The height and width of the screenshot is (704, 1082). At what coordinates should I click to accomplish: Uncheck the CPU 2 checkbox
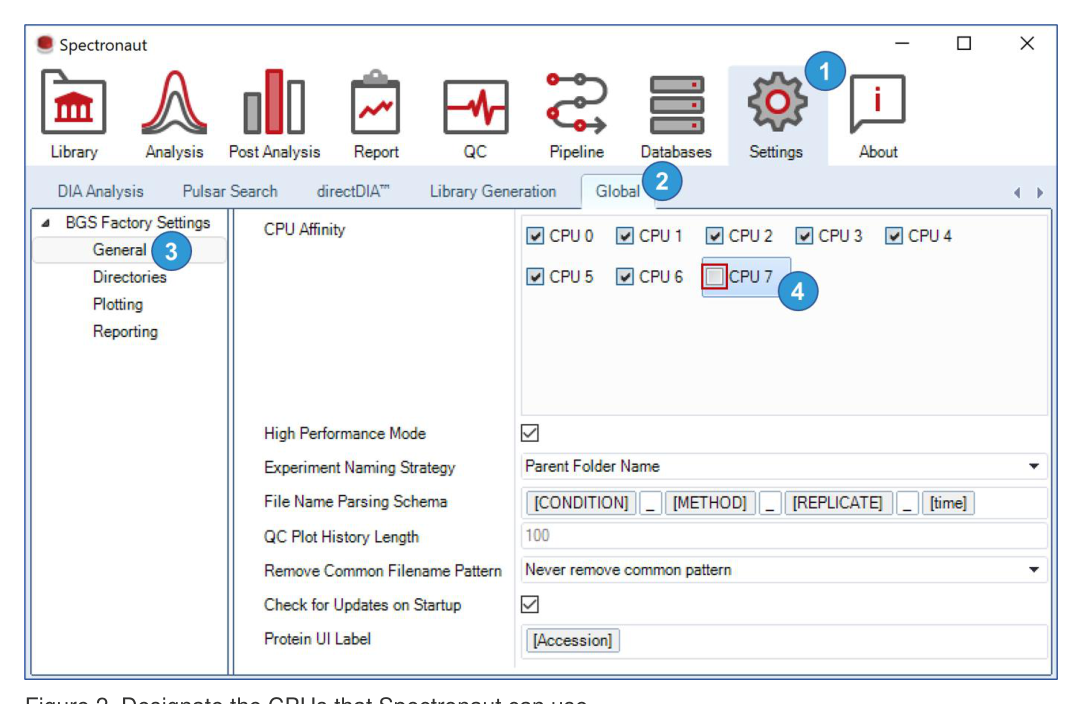click(x=714, y=236)
